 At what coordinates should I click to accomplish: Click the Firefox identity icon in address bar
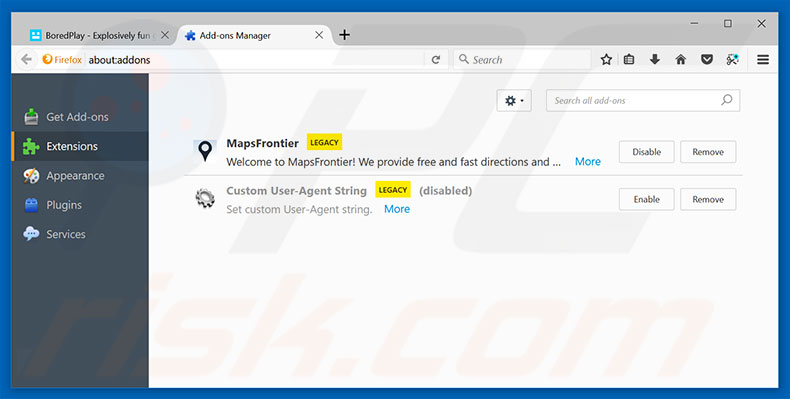[62, 59]
